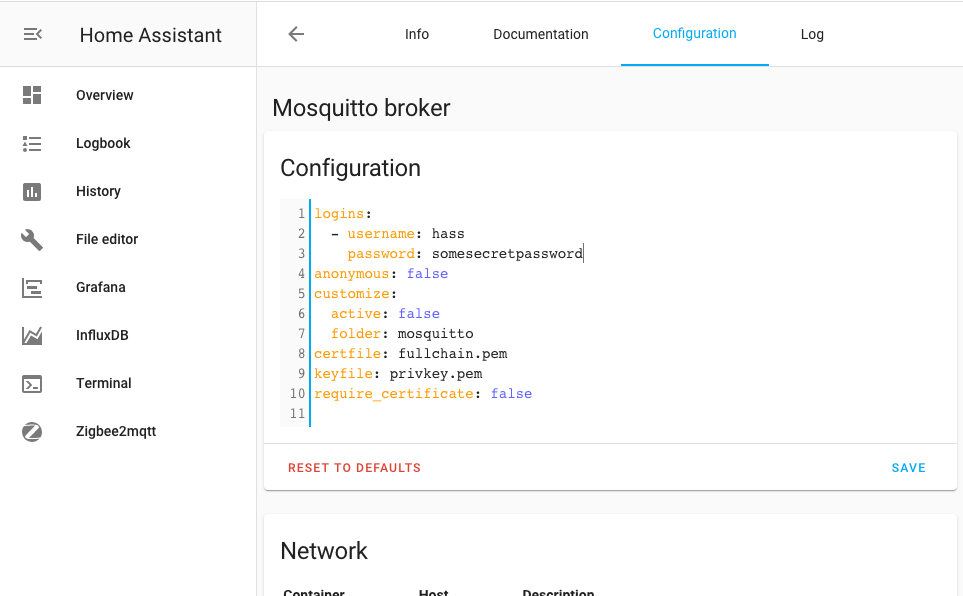
Task: Click the Mosquitto broker heading
Action: tap(361, 108)
